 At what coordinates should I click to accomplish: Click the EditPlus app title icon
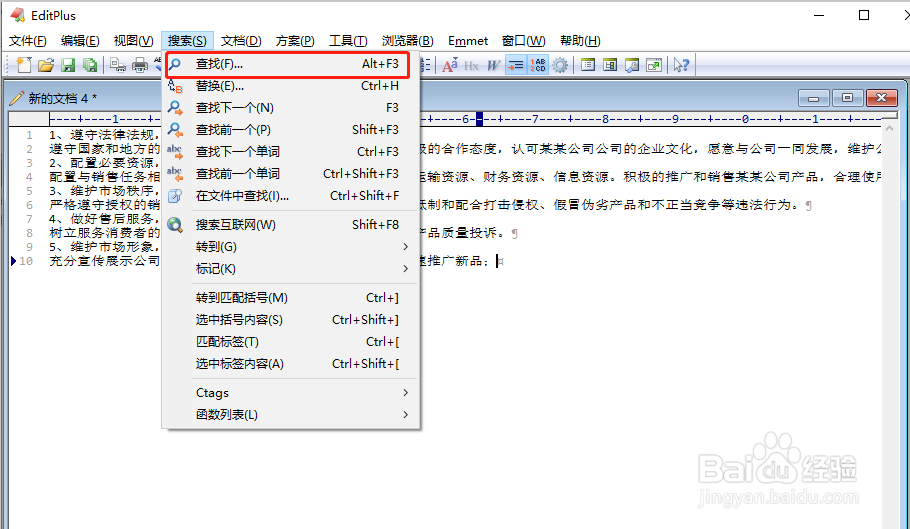pyautogui.click(x=18, y=15)
